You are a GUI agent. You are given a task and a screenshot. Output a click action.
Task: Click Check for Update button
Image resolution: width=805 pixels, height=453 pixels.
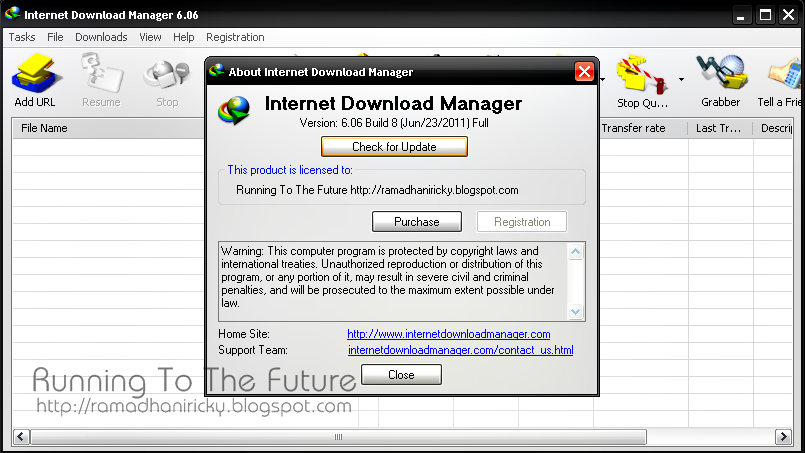pos(394,147)
